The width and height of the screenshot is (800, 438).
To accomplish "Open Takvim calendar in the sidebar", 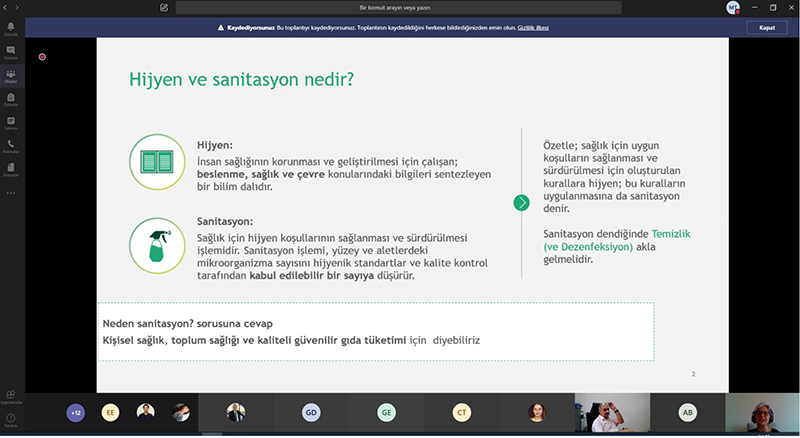I will point(11,122).
